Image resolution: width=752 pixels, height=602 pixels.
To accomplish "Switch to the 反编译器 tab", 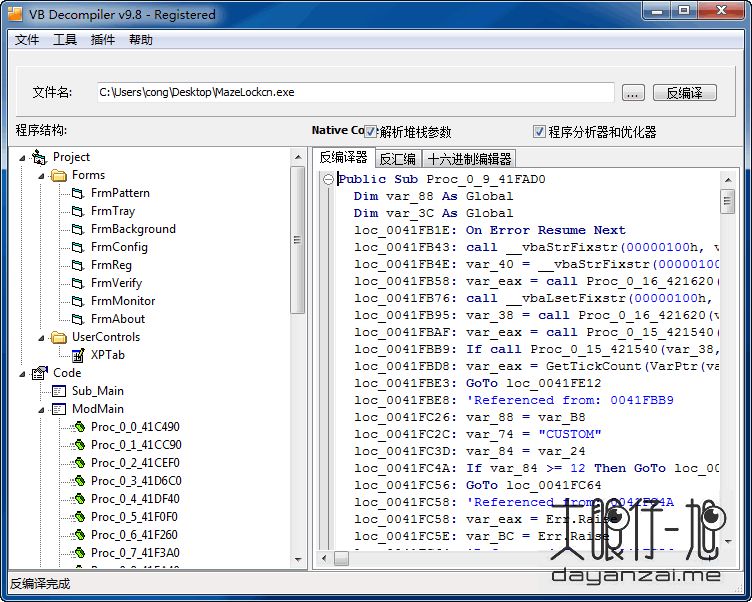I will (x=343, y=157).
